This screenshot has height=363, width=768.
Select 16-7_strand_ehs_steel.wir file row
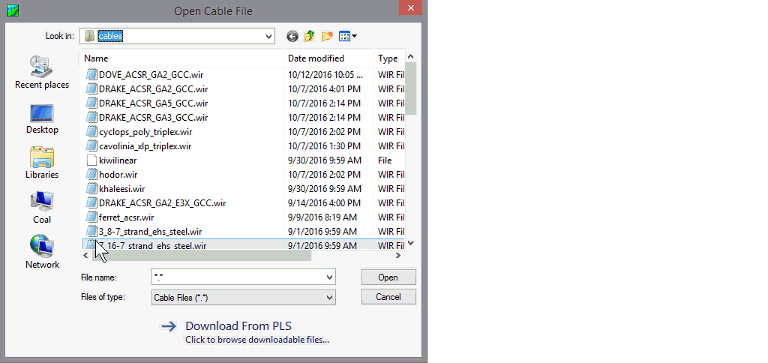tap(242, 245)
